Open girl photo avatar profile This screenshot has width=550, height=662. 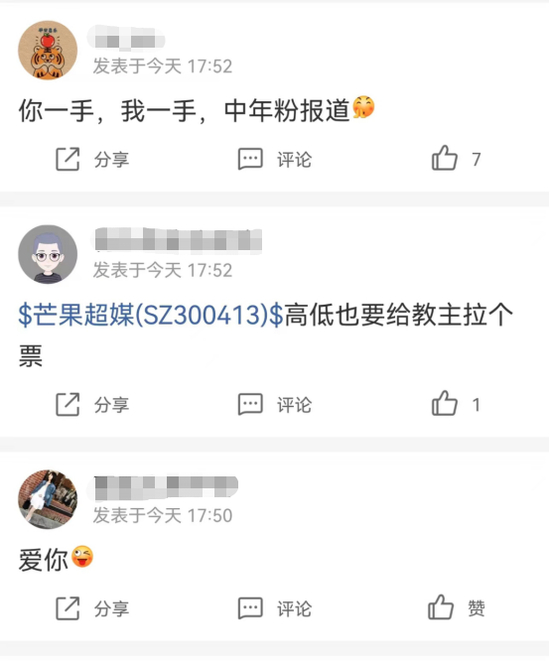pos(48,499)
